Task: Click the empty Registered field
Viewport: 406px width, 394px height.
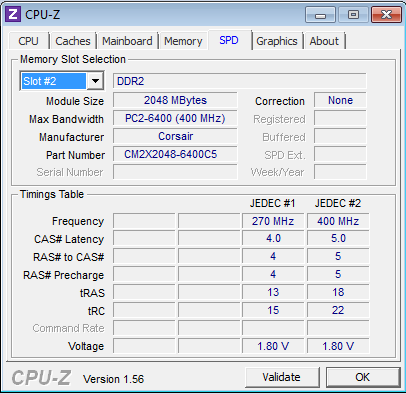Action: click(340, 118)
